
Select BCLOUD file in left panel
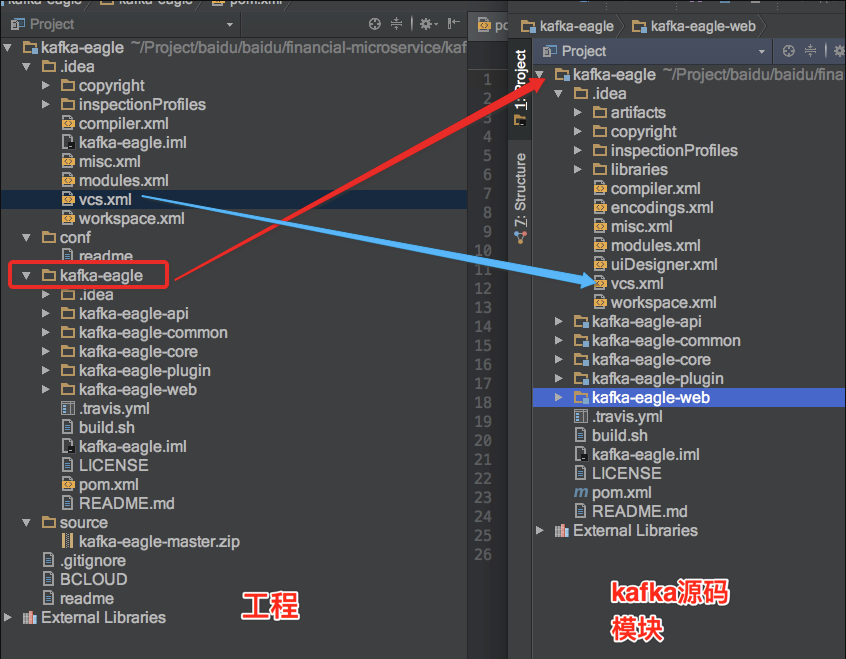coord(85,579)
